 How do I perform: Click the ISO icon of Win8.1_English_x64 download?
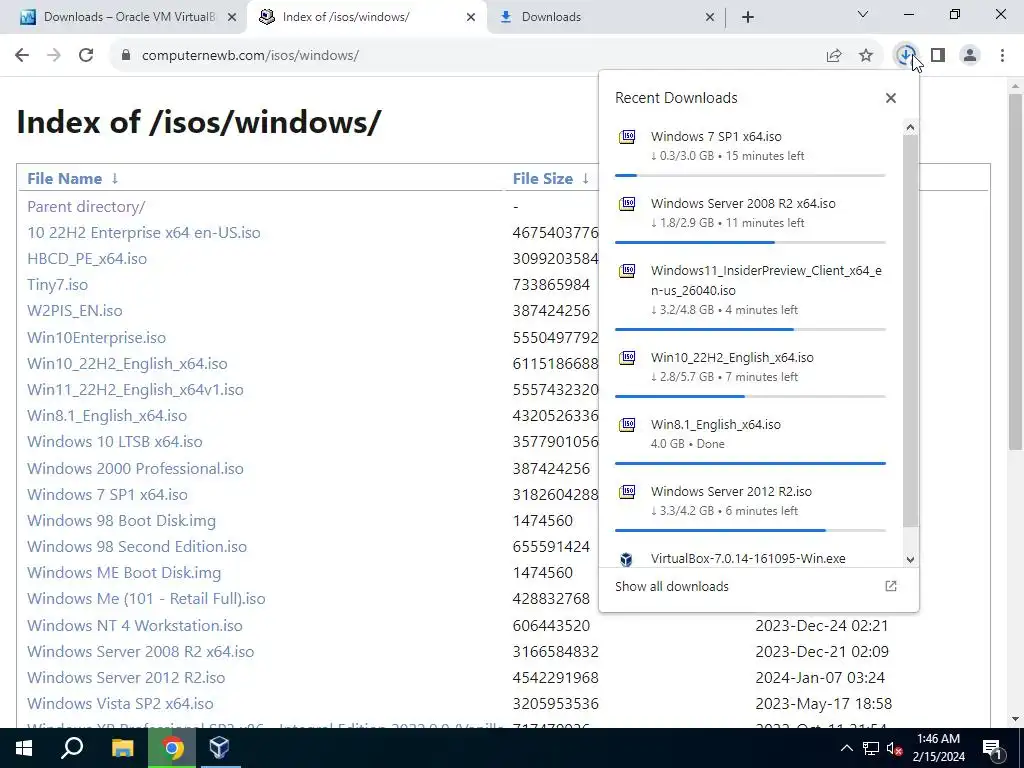tap(627, 424)
